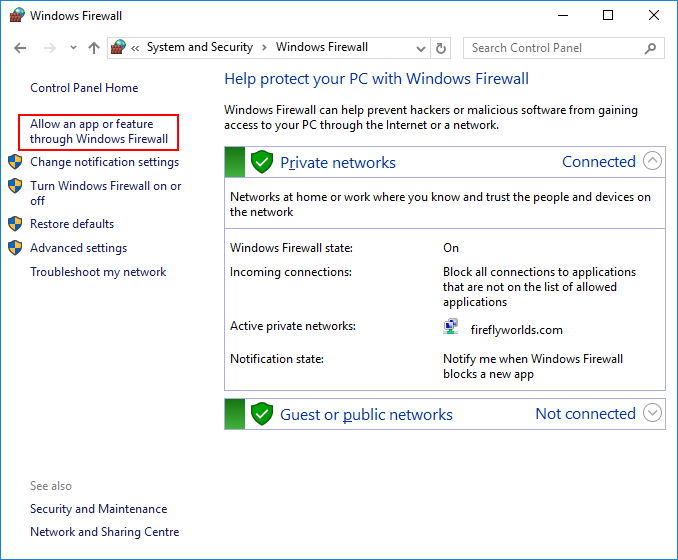Open the recent locations dropdown arrow
This screenshot has width=678, height=560.
[x=73, y=48]
